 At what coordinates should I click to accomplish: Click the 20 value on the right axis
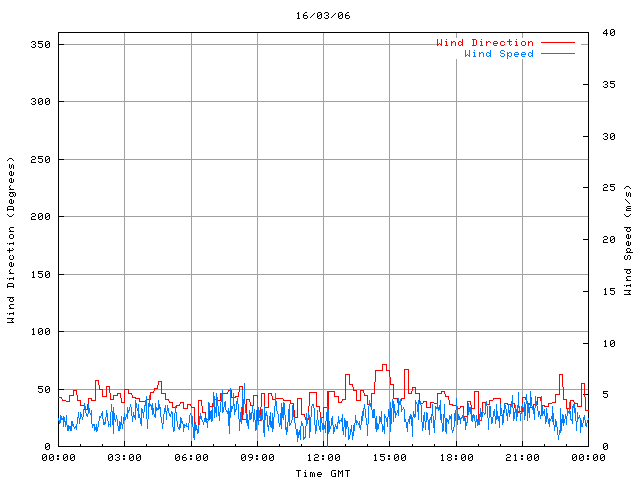tap(609, 240)
